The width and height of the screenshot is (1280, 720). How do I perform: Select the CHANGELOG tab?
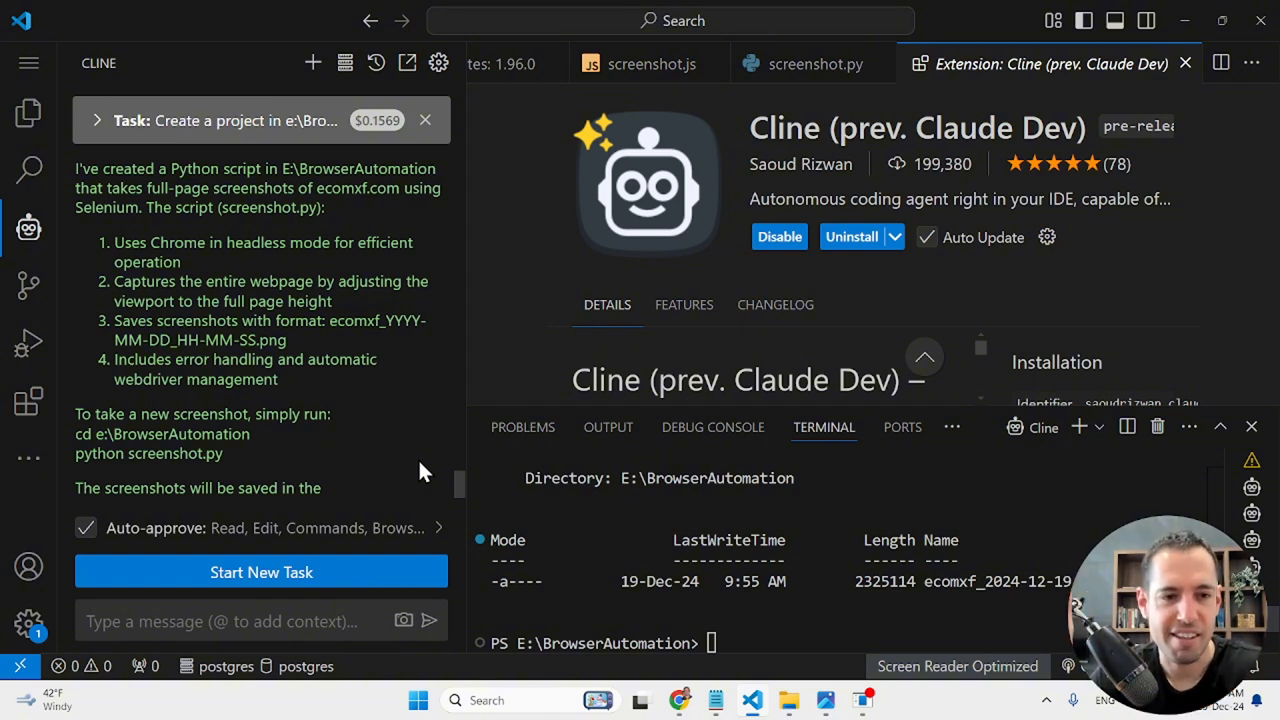coord(775,305)
